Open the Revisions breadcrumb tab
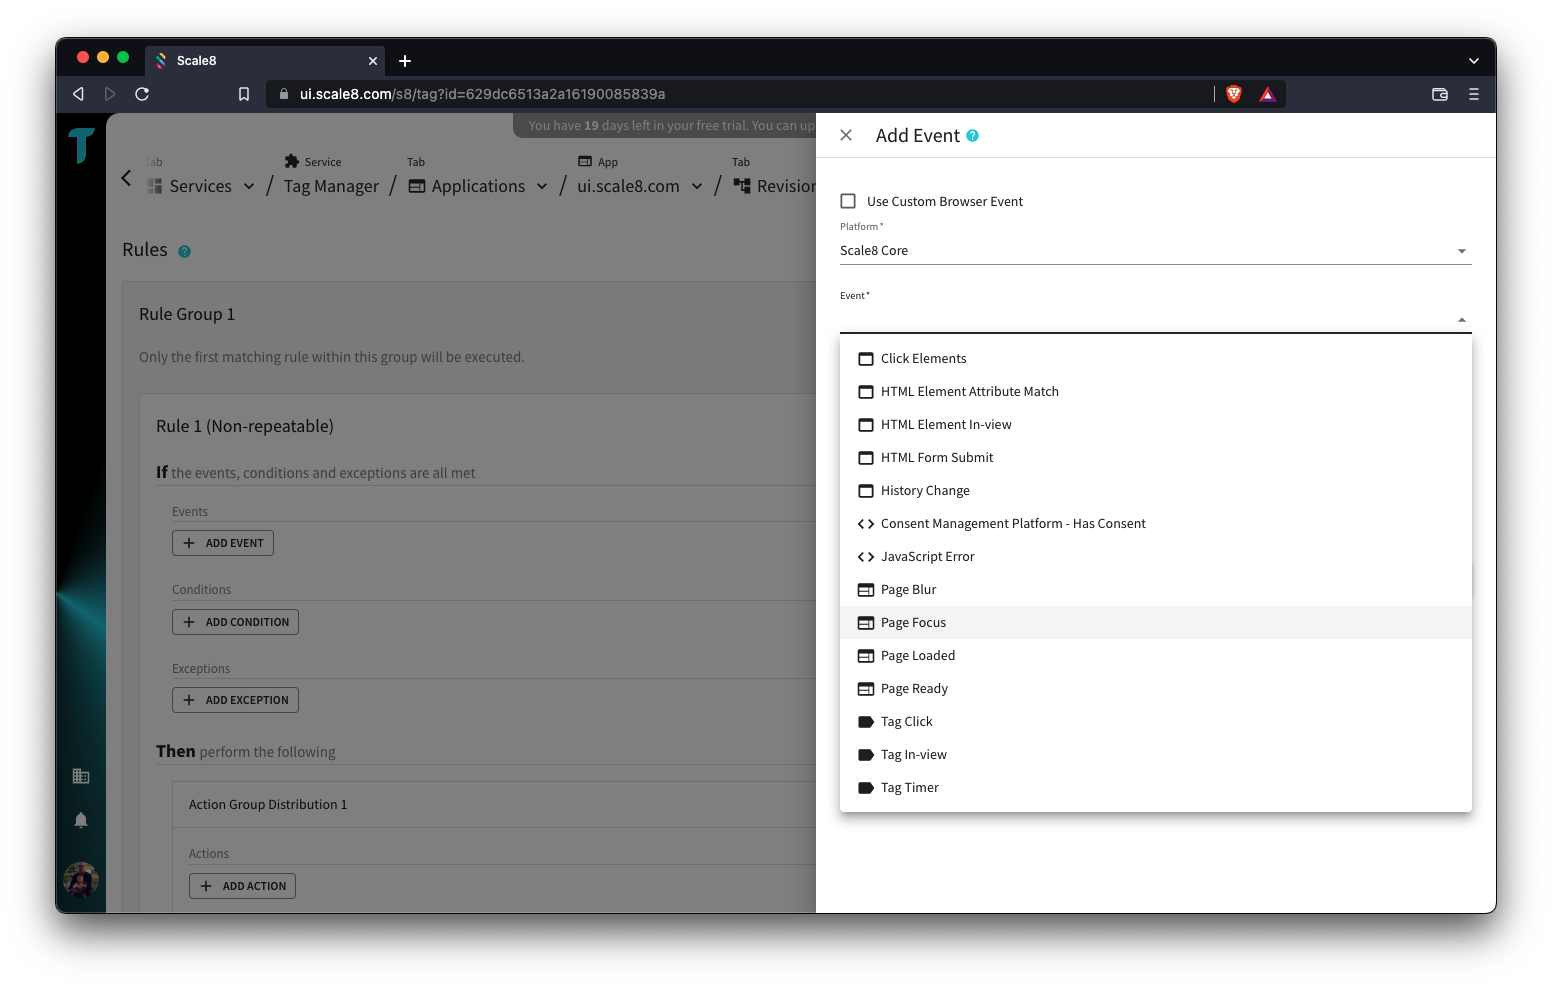Image resolution: width=1552 pixels, height=987 pixels. pyautogui.click(x=775, y=186)
